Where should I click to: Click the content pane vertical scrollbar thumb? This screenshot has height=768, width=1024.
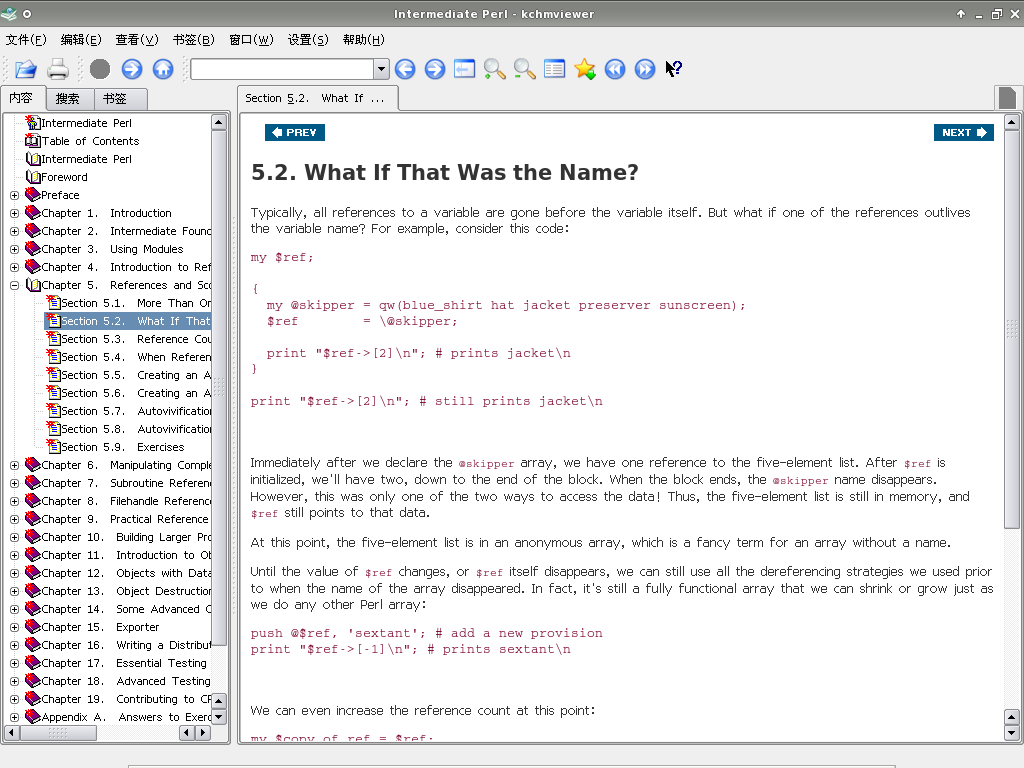point(1012,329)
